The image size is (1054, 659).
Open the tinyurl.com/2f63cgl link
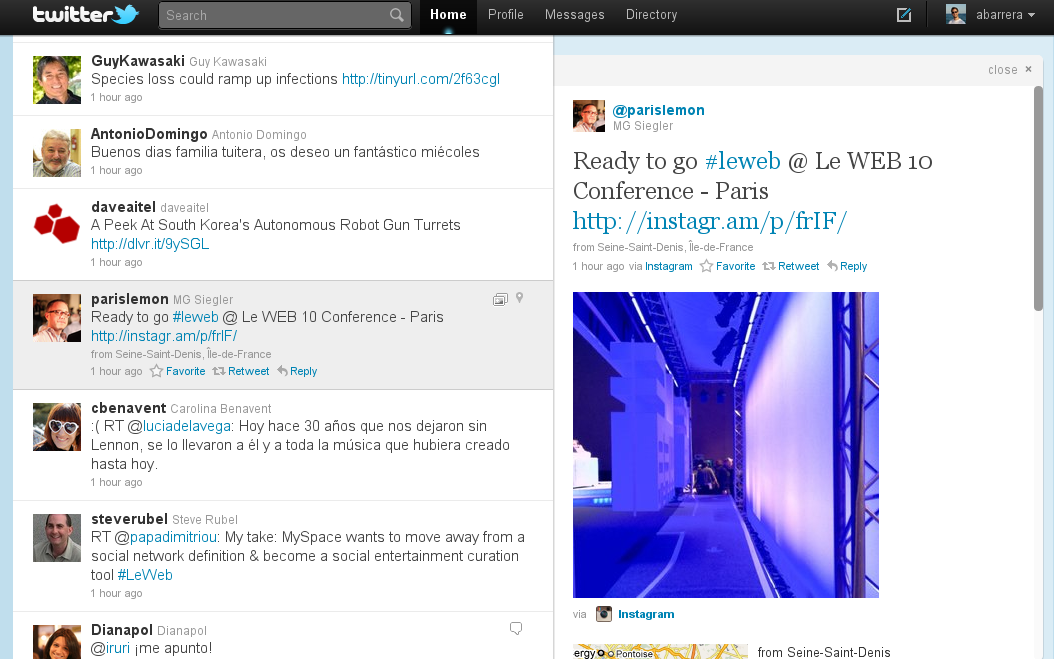pos(421,79)
